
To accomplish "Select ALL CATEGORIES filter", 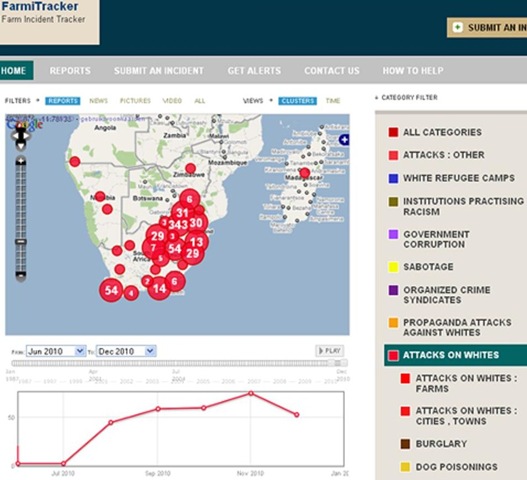I will (442, 132).
